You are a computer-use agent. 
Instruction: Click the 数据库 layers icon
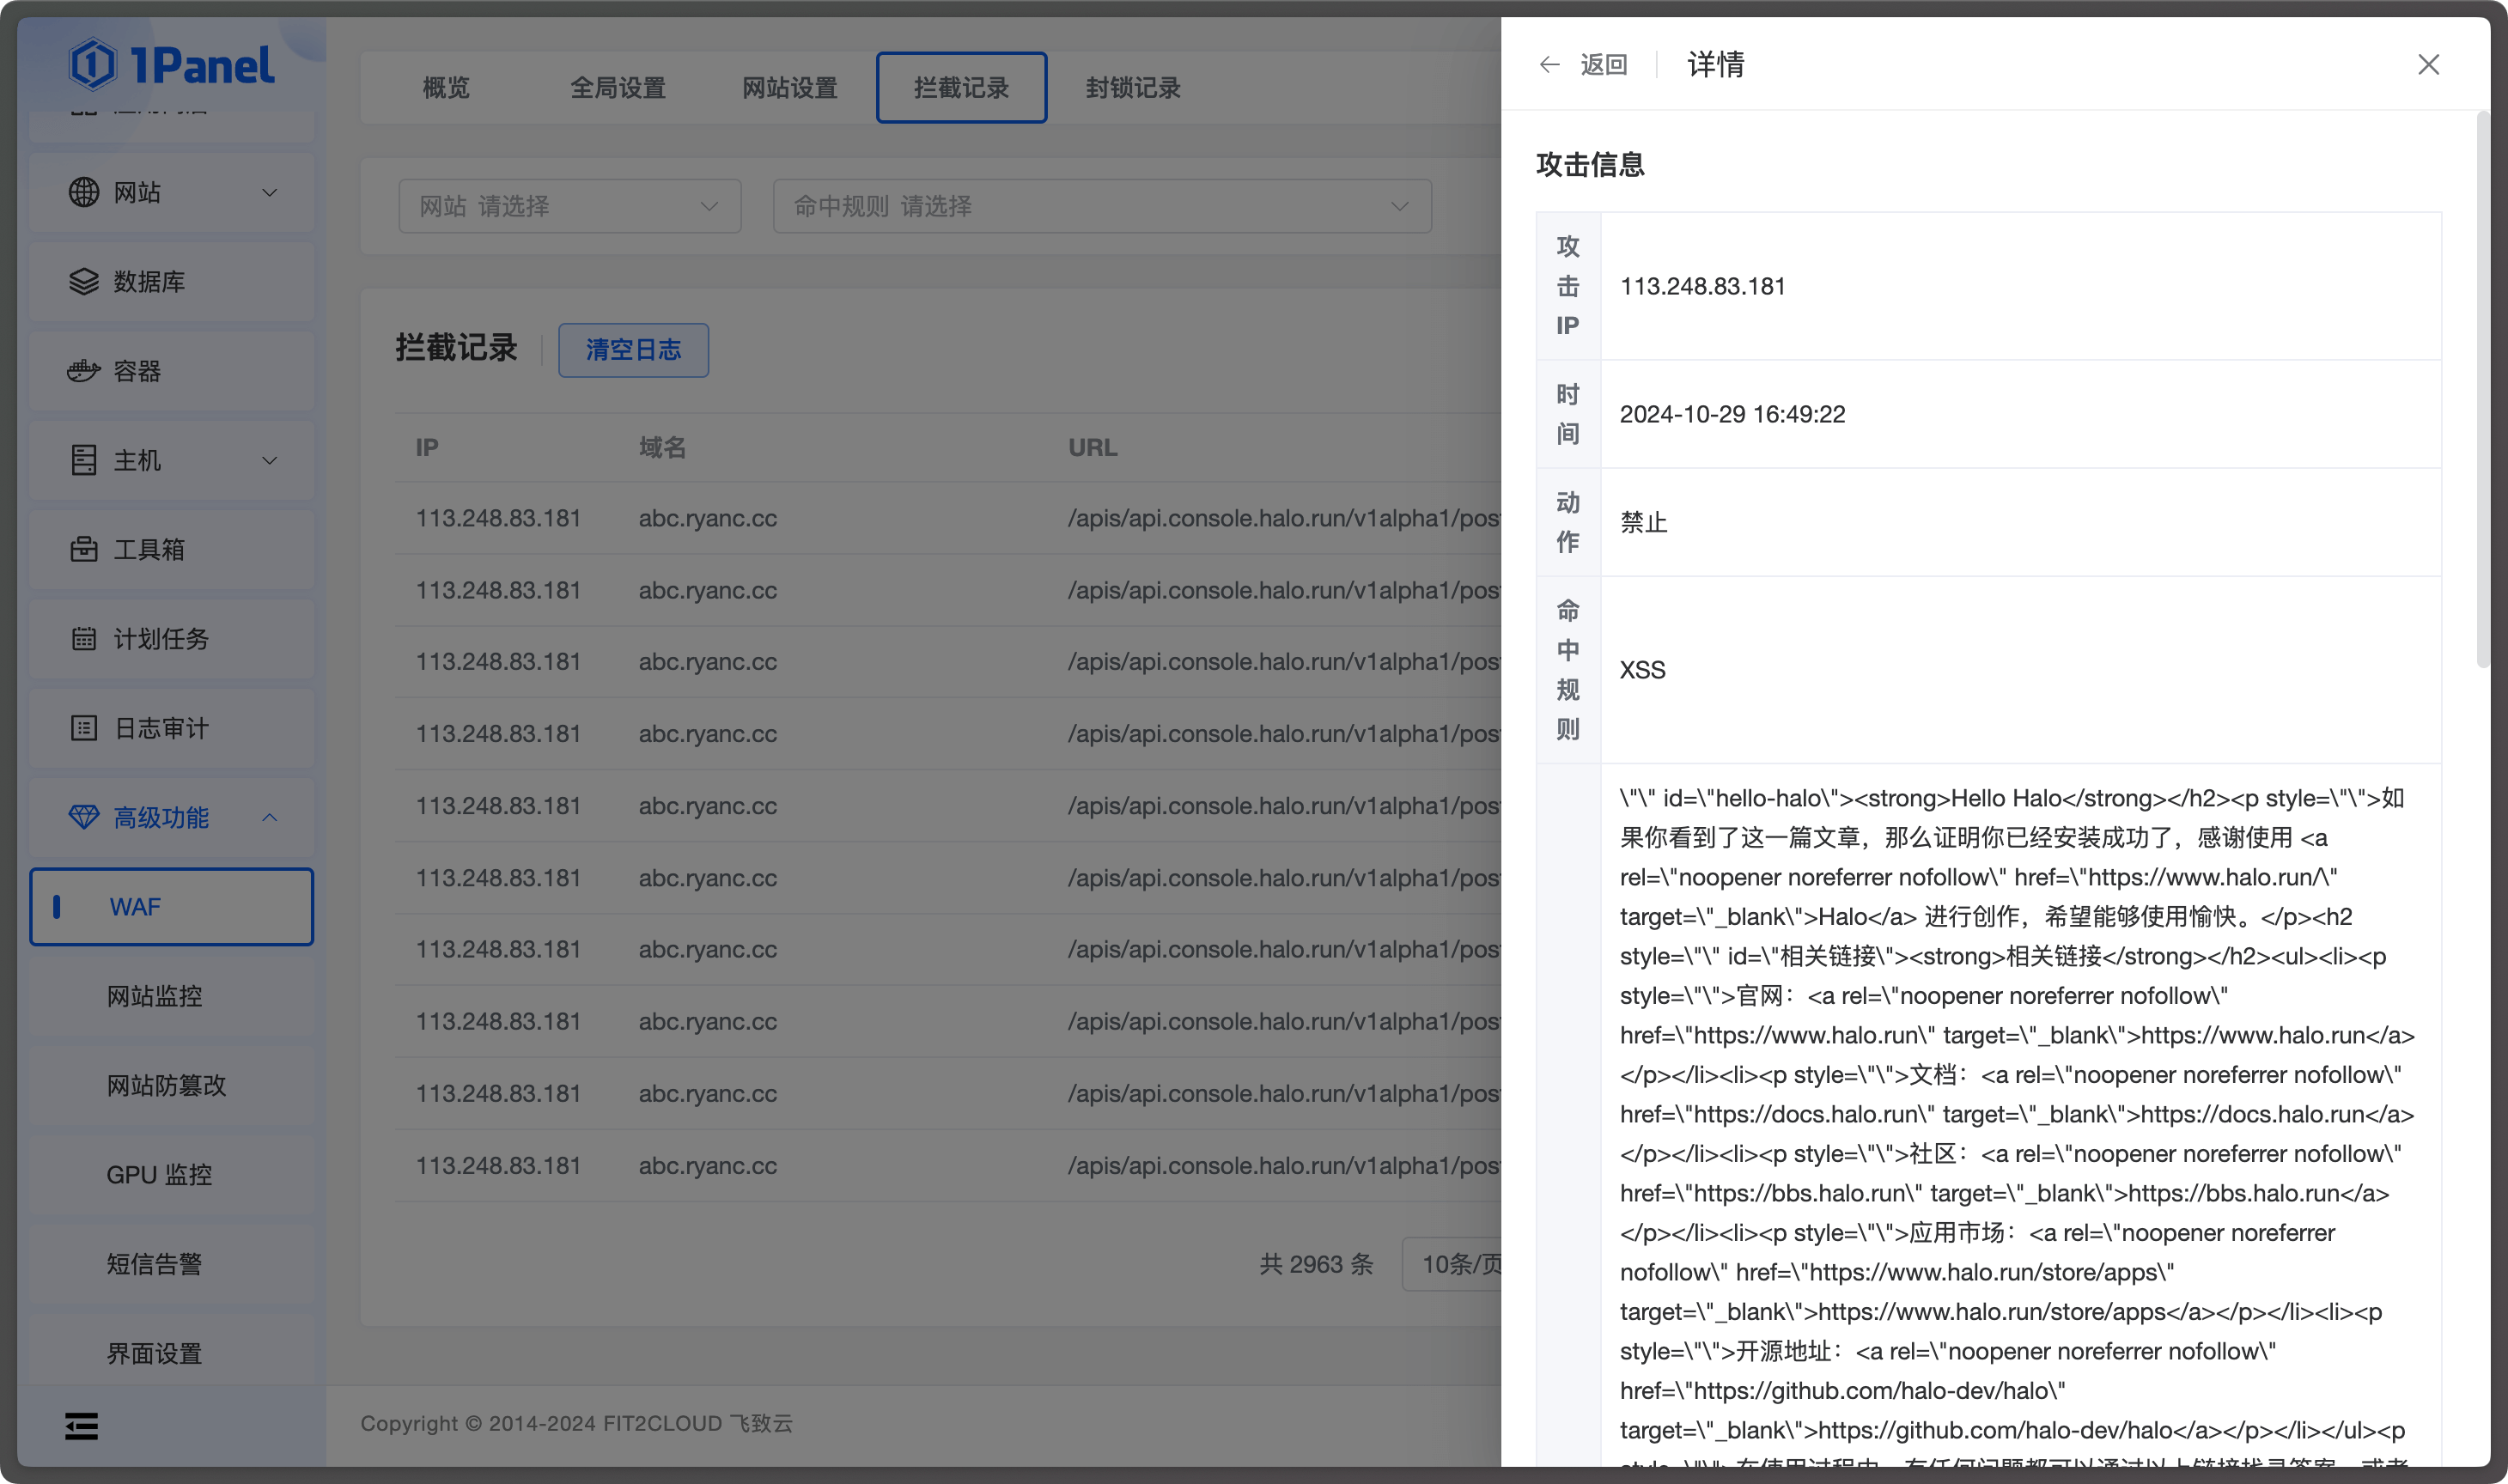84,282
